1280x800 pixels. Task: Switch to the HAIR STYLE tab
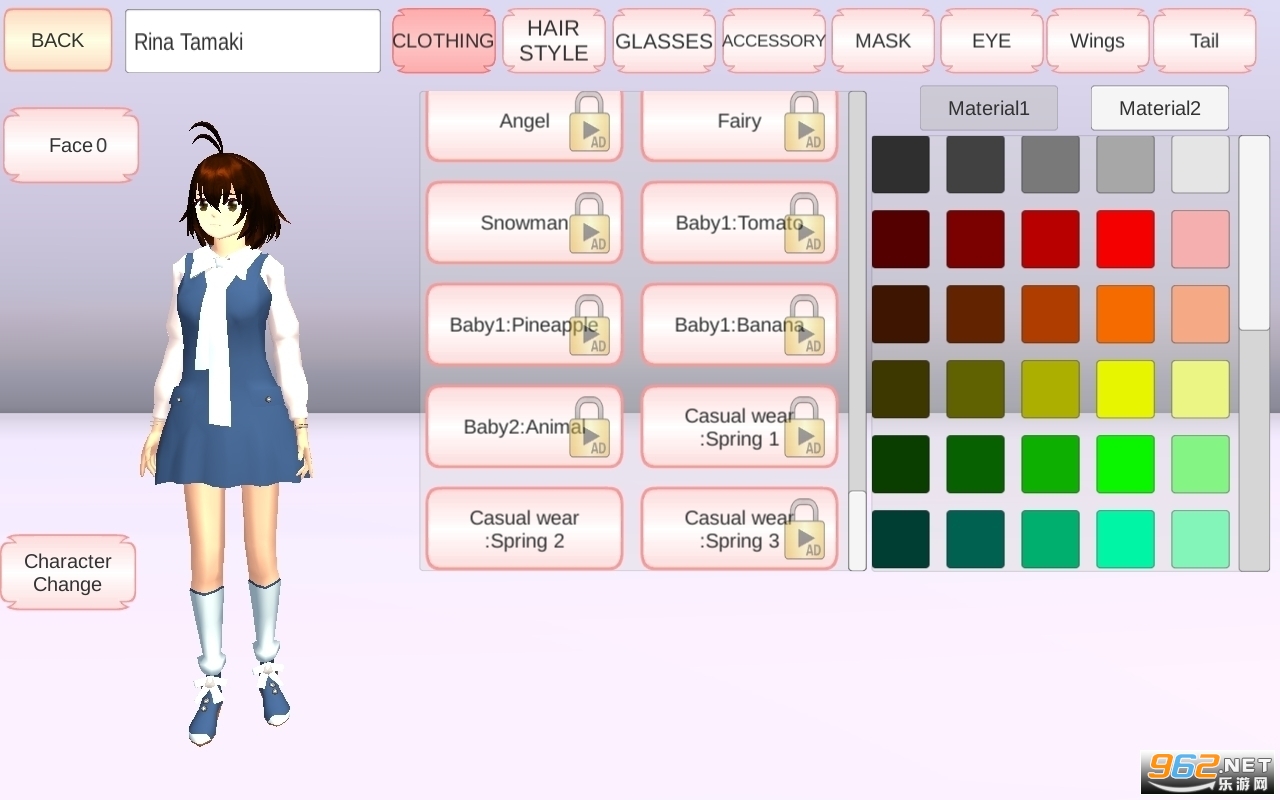(553, 41)
